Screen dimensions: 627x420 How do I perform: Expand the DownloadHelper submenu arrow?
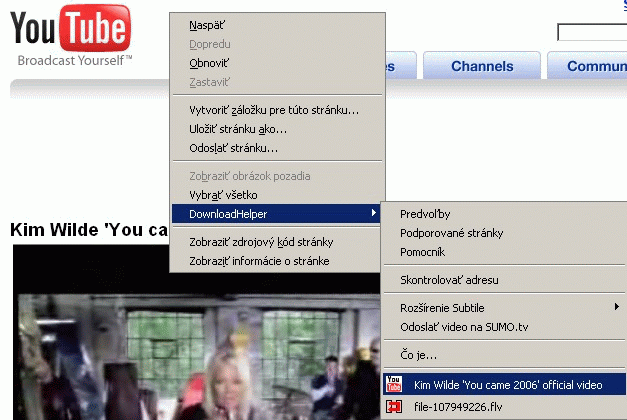(x=373, y=213)
